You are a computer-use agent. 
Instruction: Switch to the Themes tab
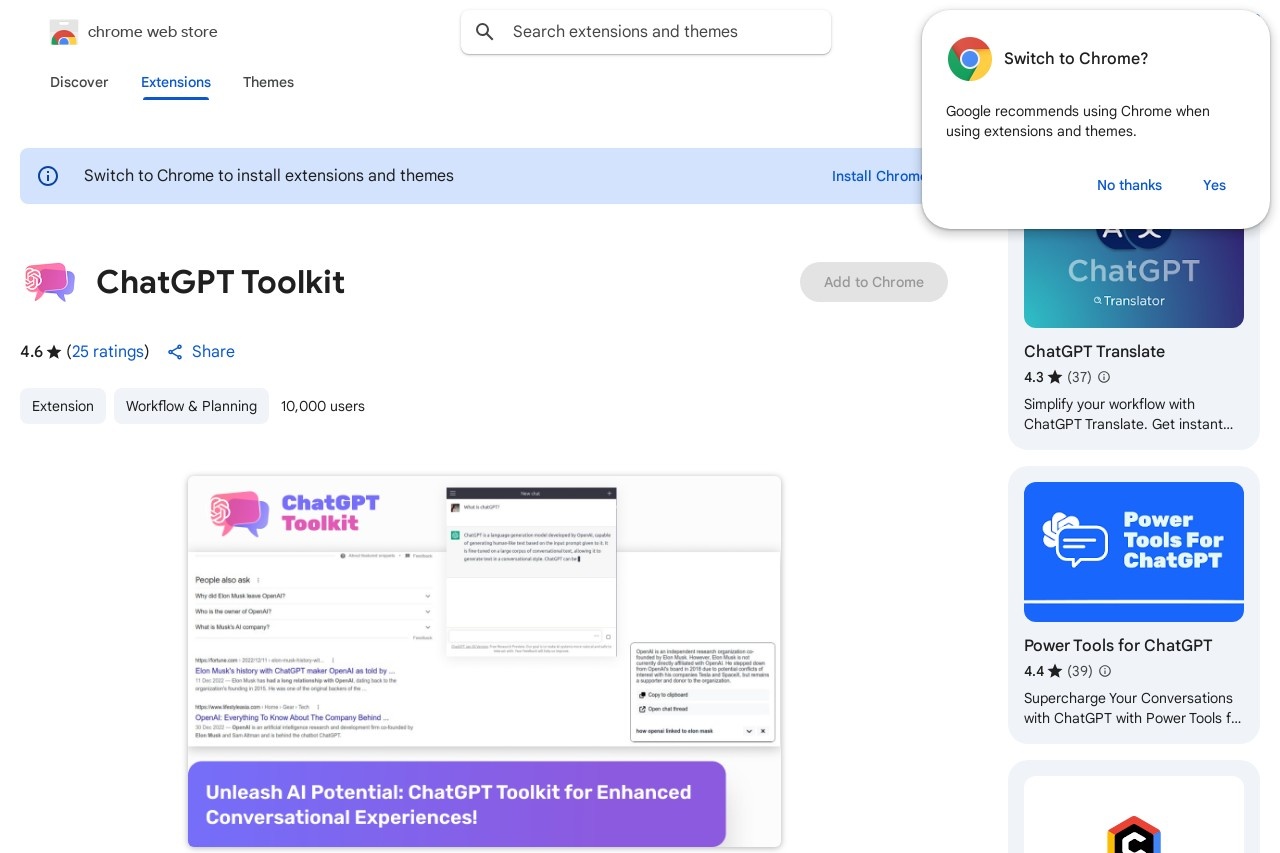tap(268, 82)
